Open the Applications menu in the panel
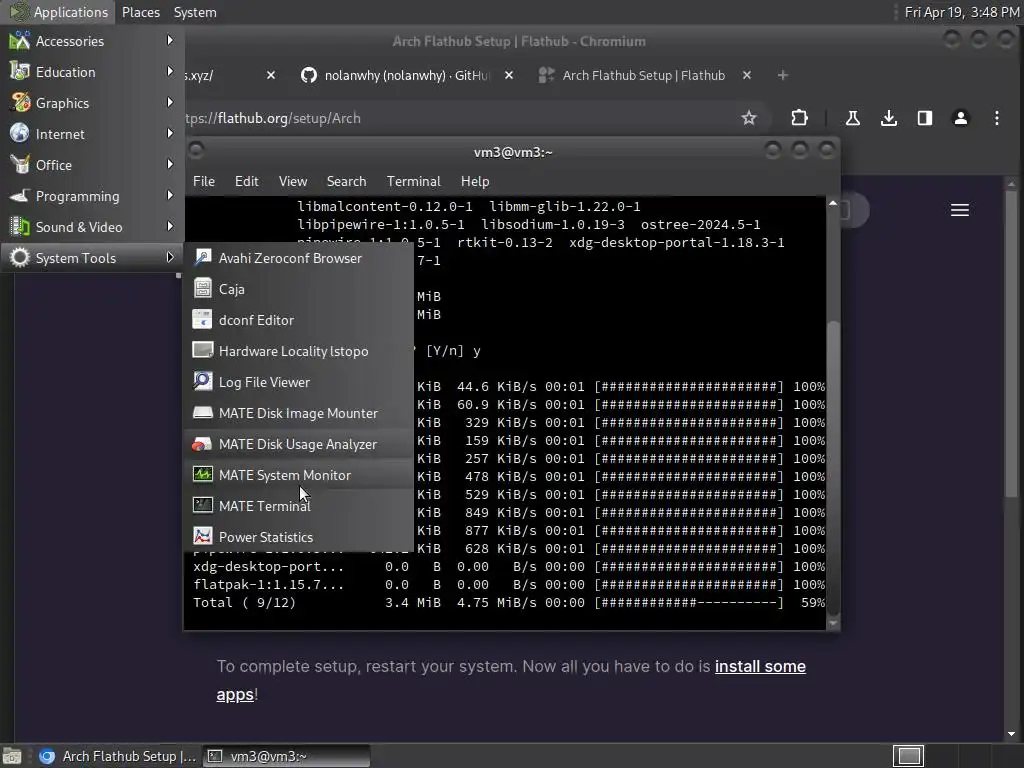1024x768 pixels. tap(59, 12)
